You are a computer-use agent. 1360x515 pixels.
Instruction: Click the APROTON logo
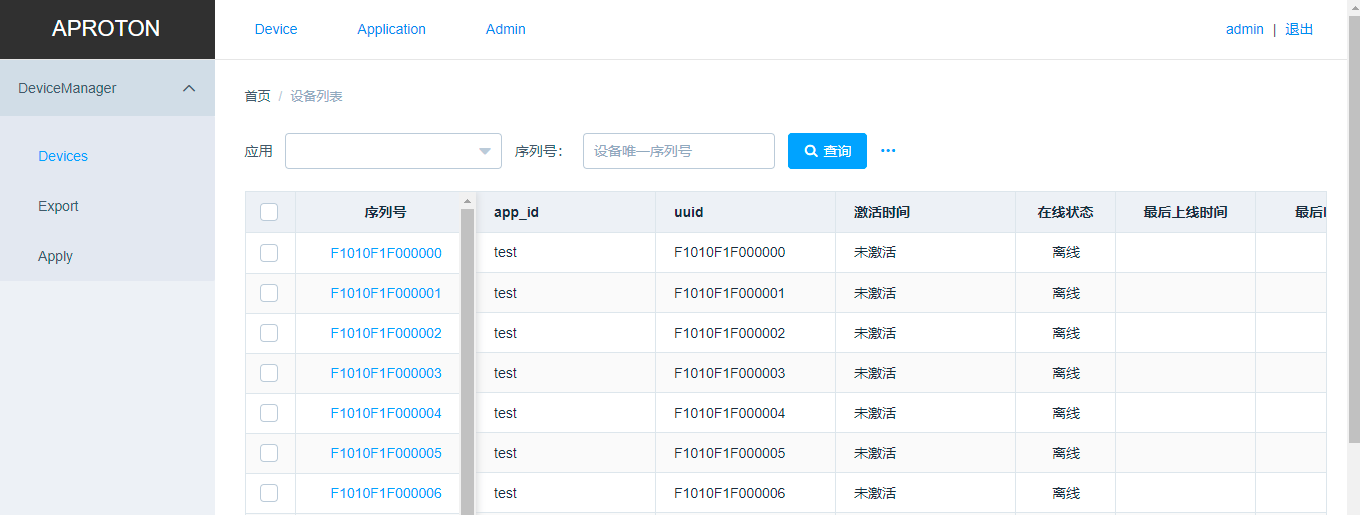[106, 29]
